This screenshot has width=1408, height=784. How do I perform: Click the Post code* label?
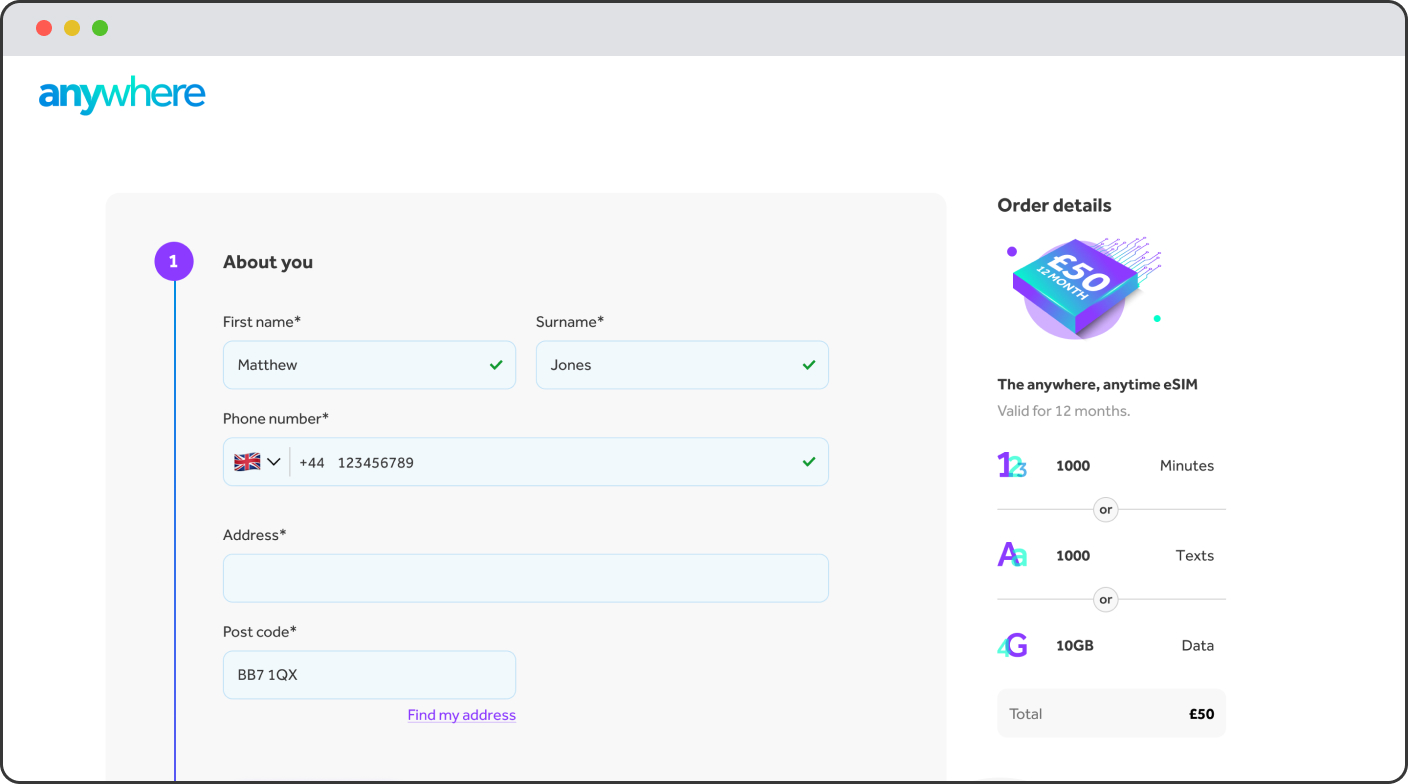[260, 632]
